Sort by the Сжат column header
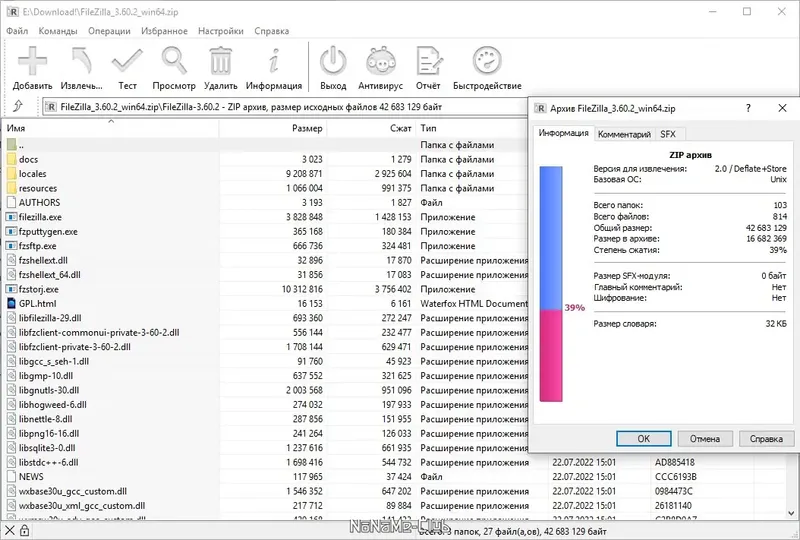Viewport: 800px width, 540px height. (371, 128)
